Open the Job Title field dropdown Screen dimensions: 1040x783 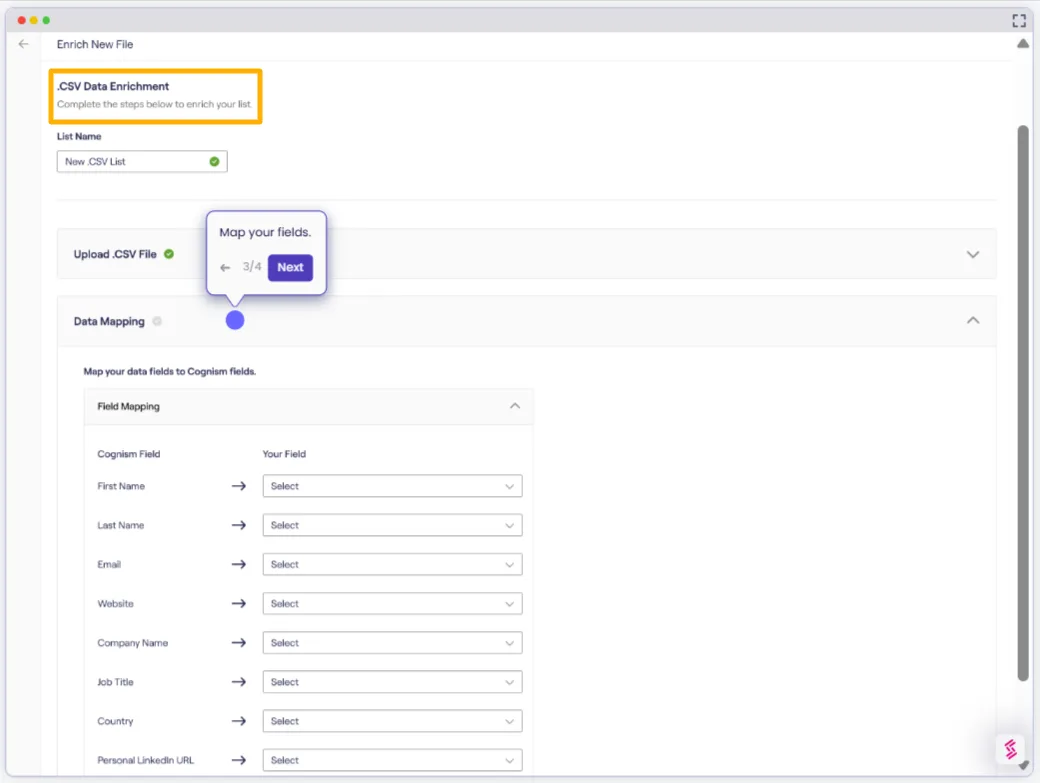[x=392, y=682]
